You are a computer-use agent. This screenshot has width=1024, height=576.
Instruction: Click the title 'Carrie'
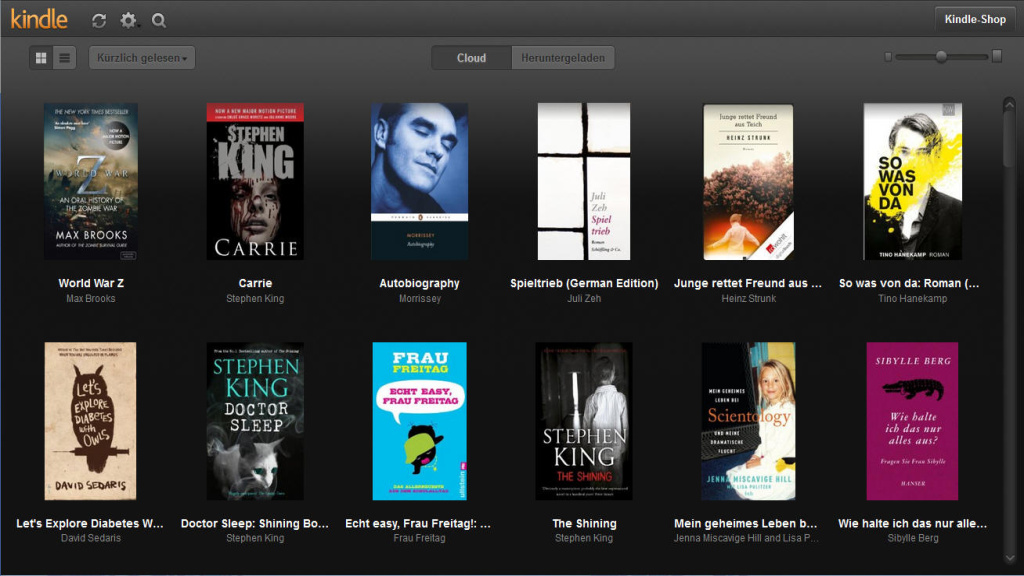[255, 283]
